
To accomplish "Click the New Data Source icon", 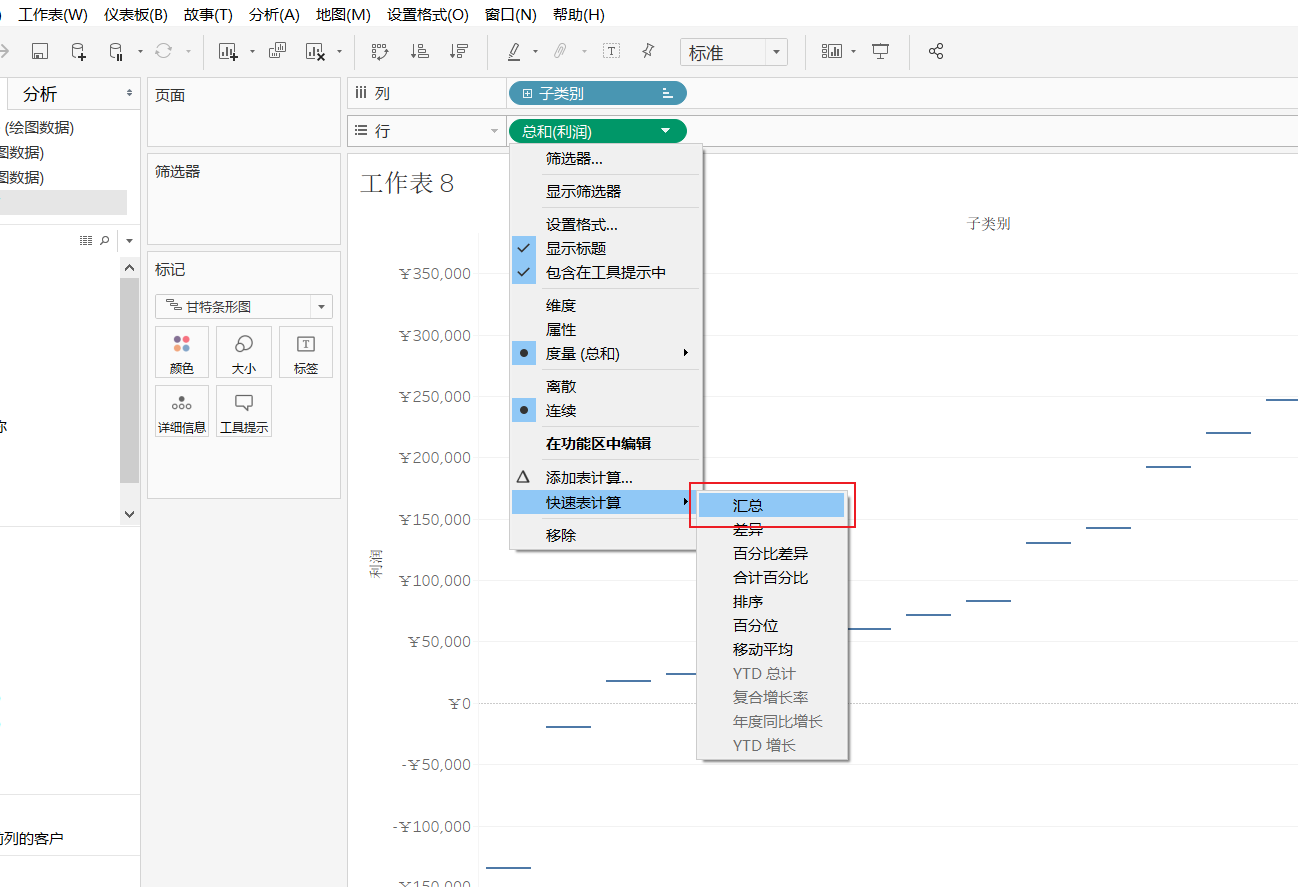I will coord(78,51).
